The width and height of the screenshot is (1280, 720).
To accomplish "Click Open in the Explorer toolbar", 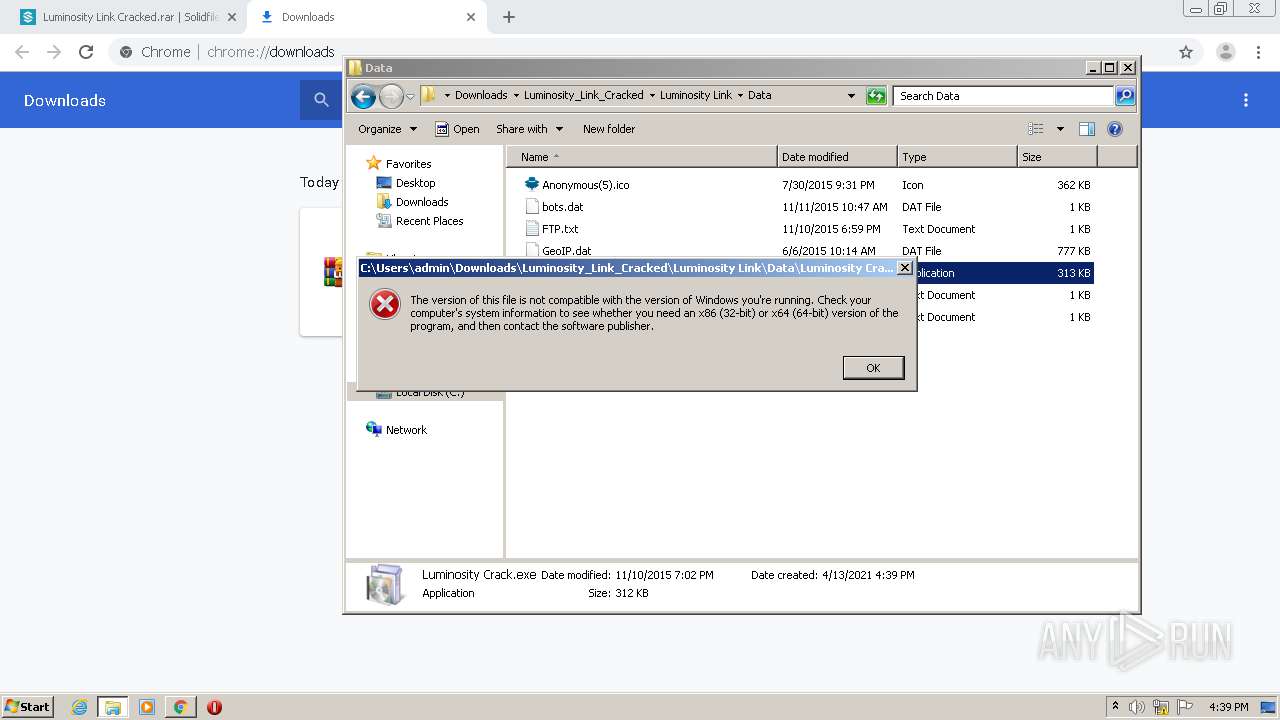I will pos(457,129).
